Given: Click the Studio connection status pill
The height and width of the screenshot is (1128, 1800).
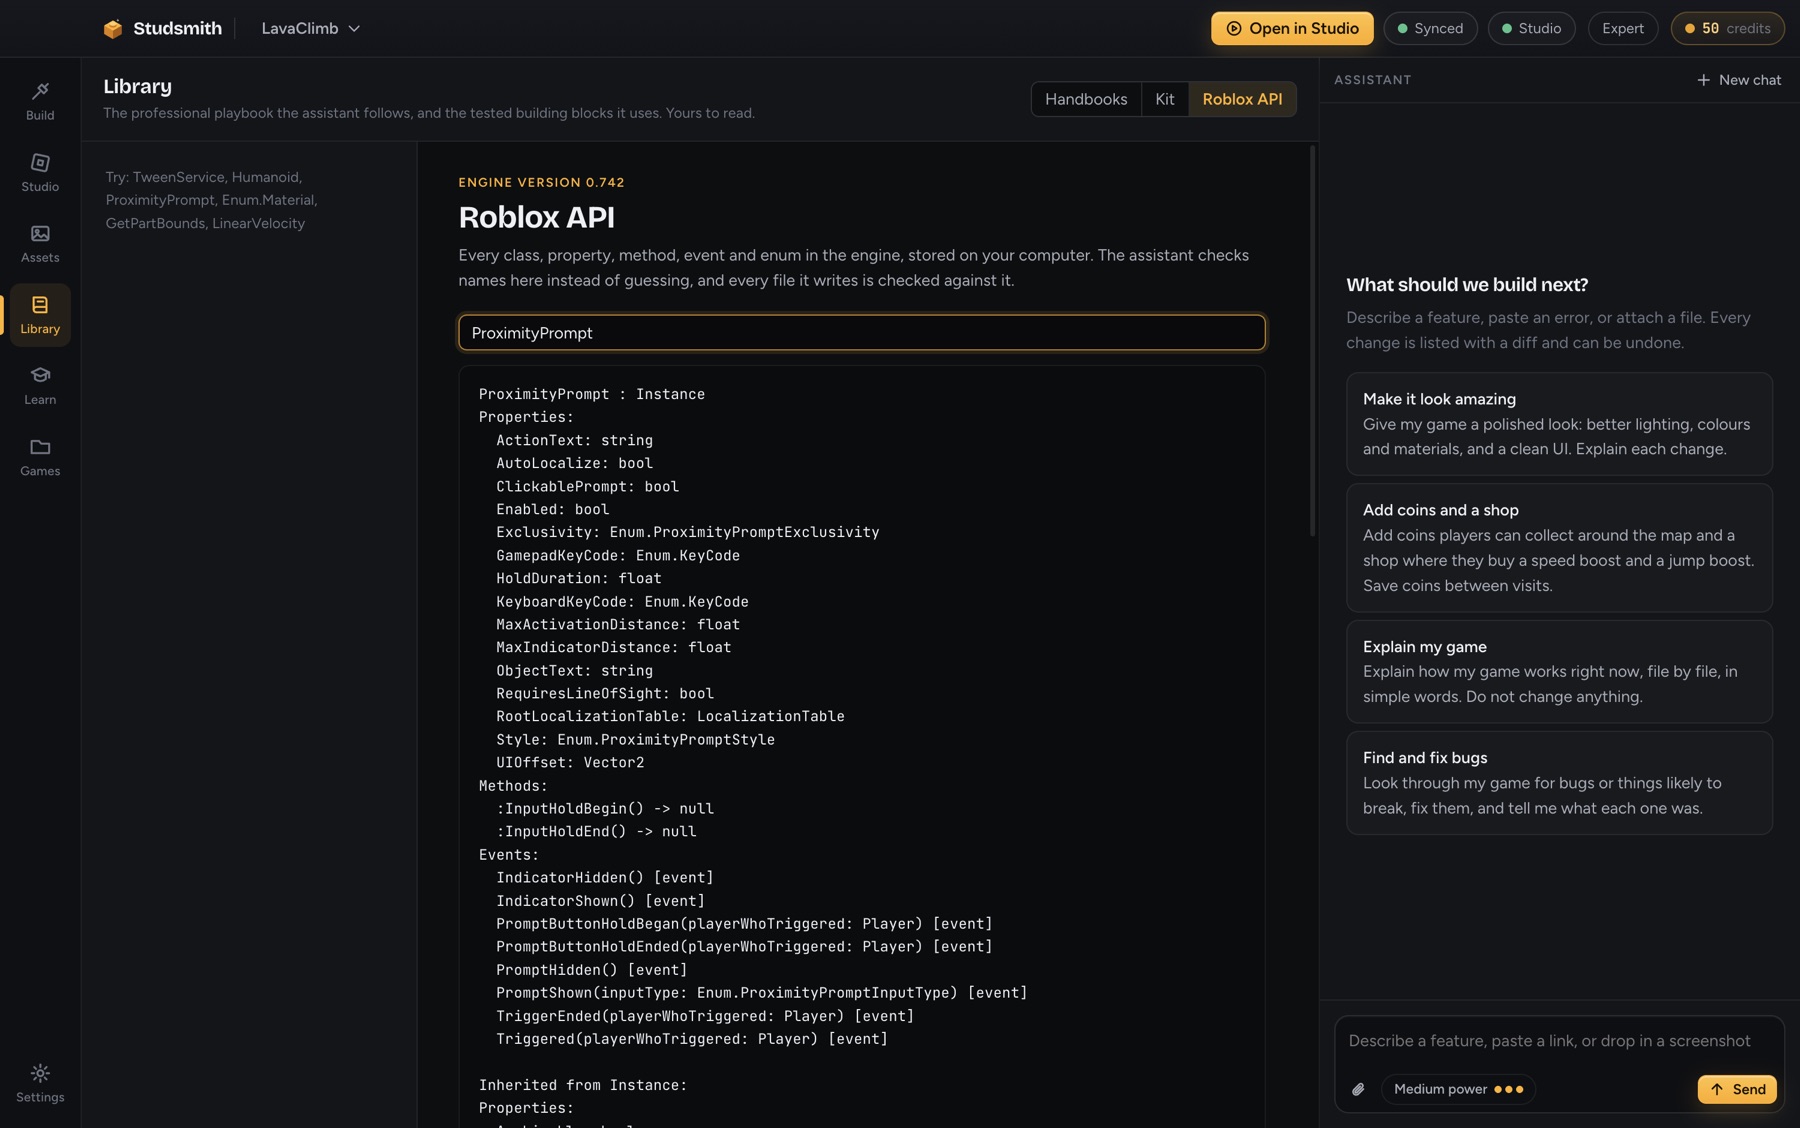Looking at the screenshot, I should [1531, 28].
